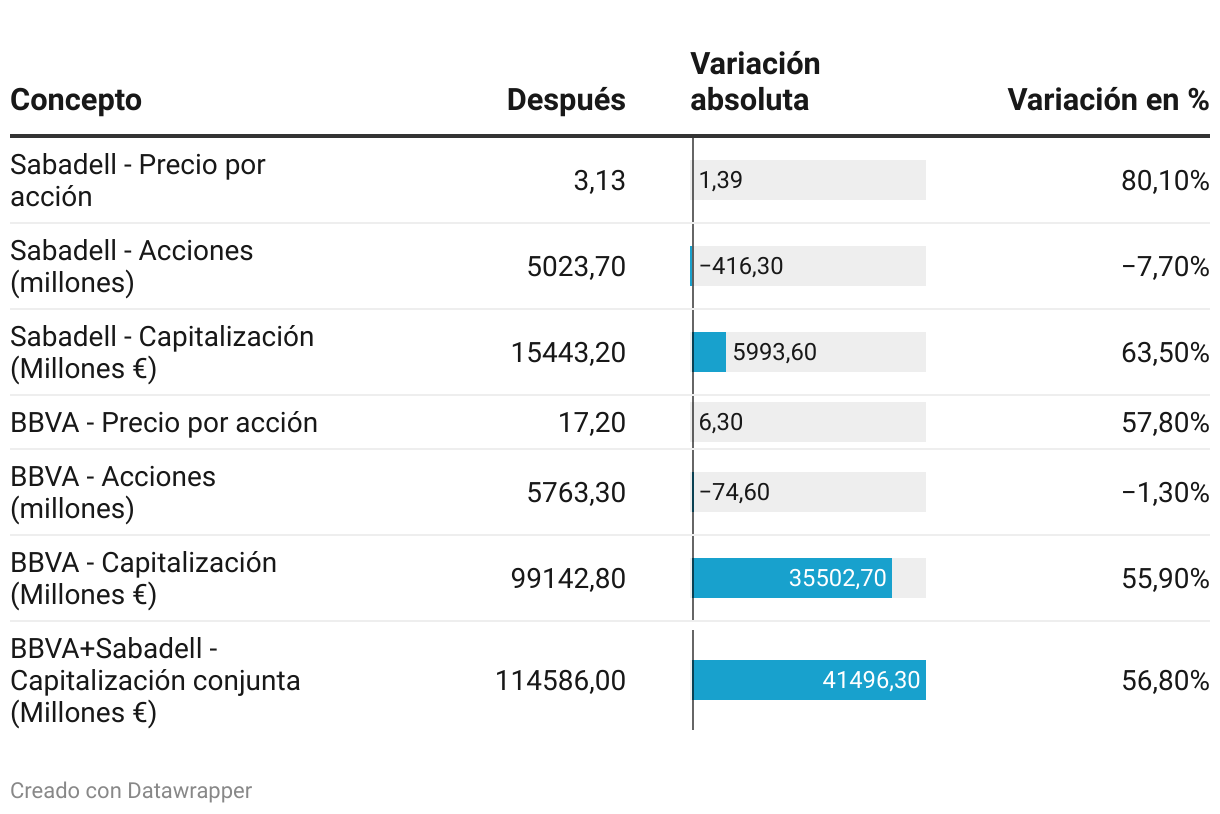Click the Concepto column header
Image resolution: width=1220 pixels, height=814 pixels.
click(x=76, y=100)
